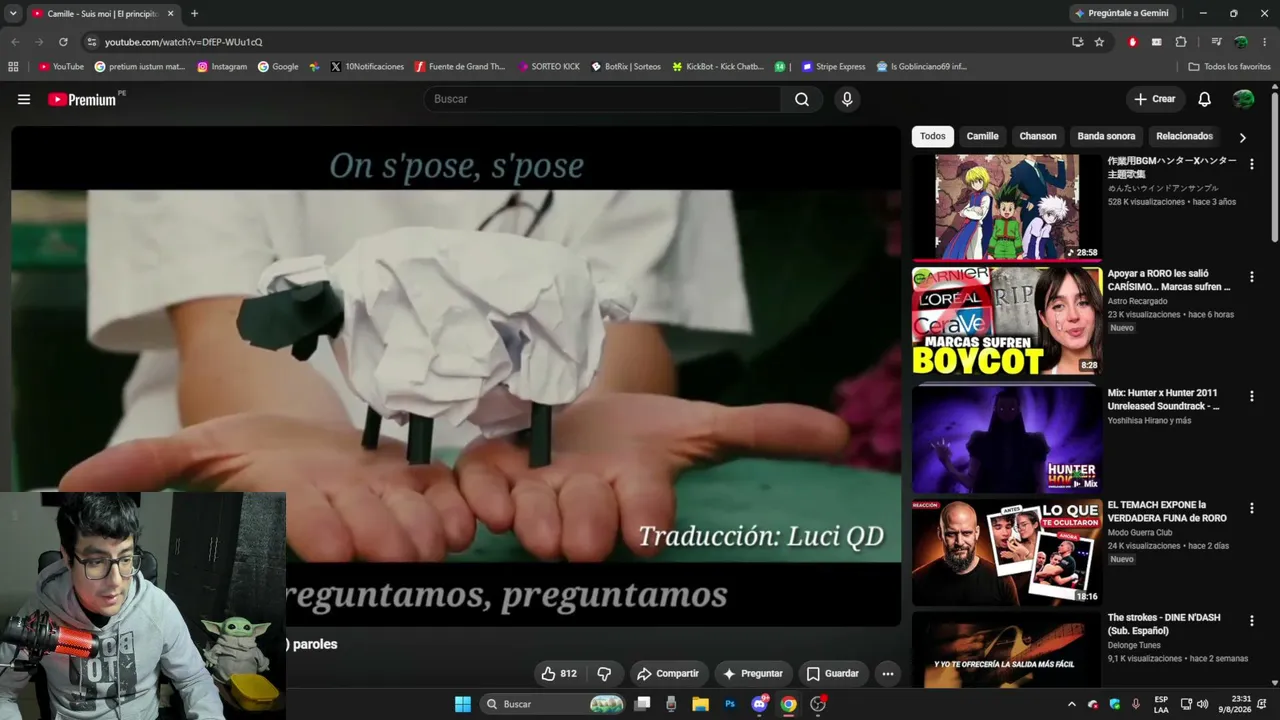
Task: Open the SORTEO KICK bookmark
Action: (549, 67)
